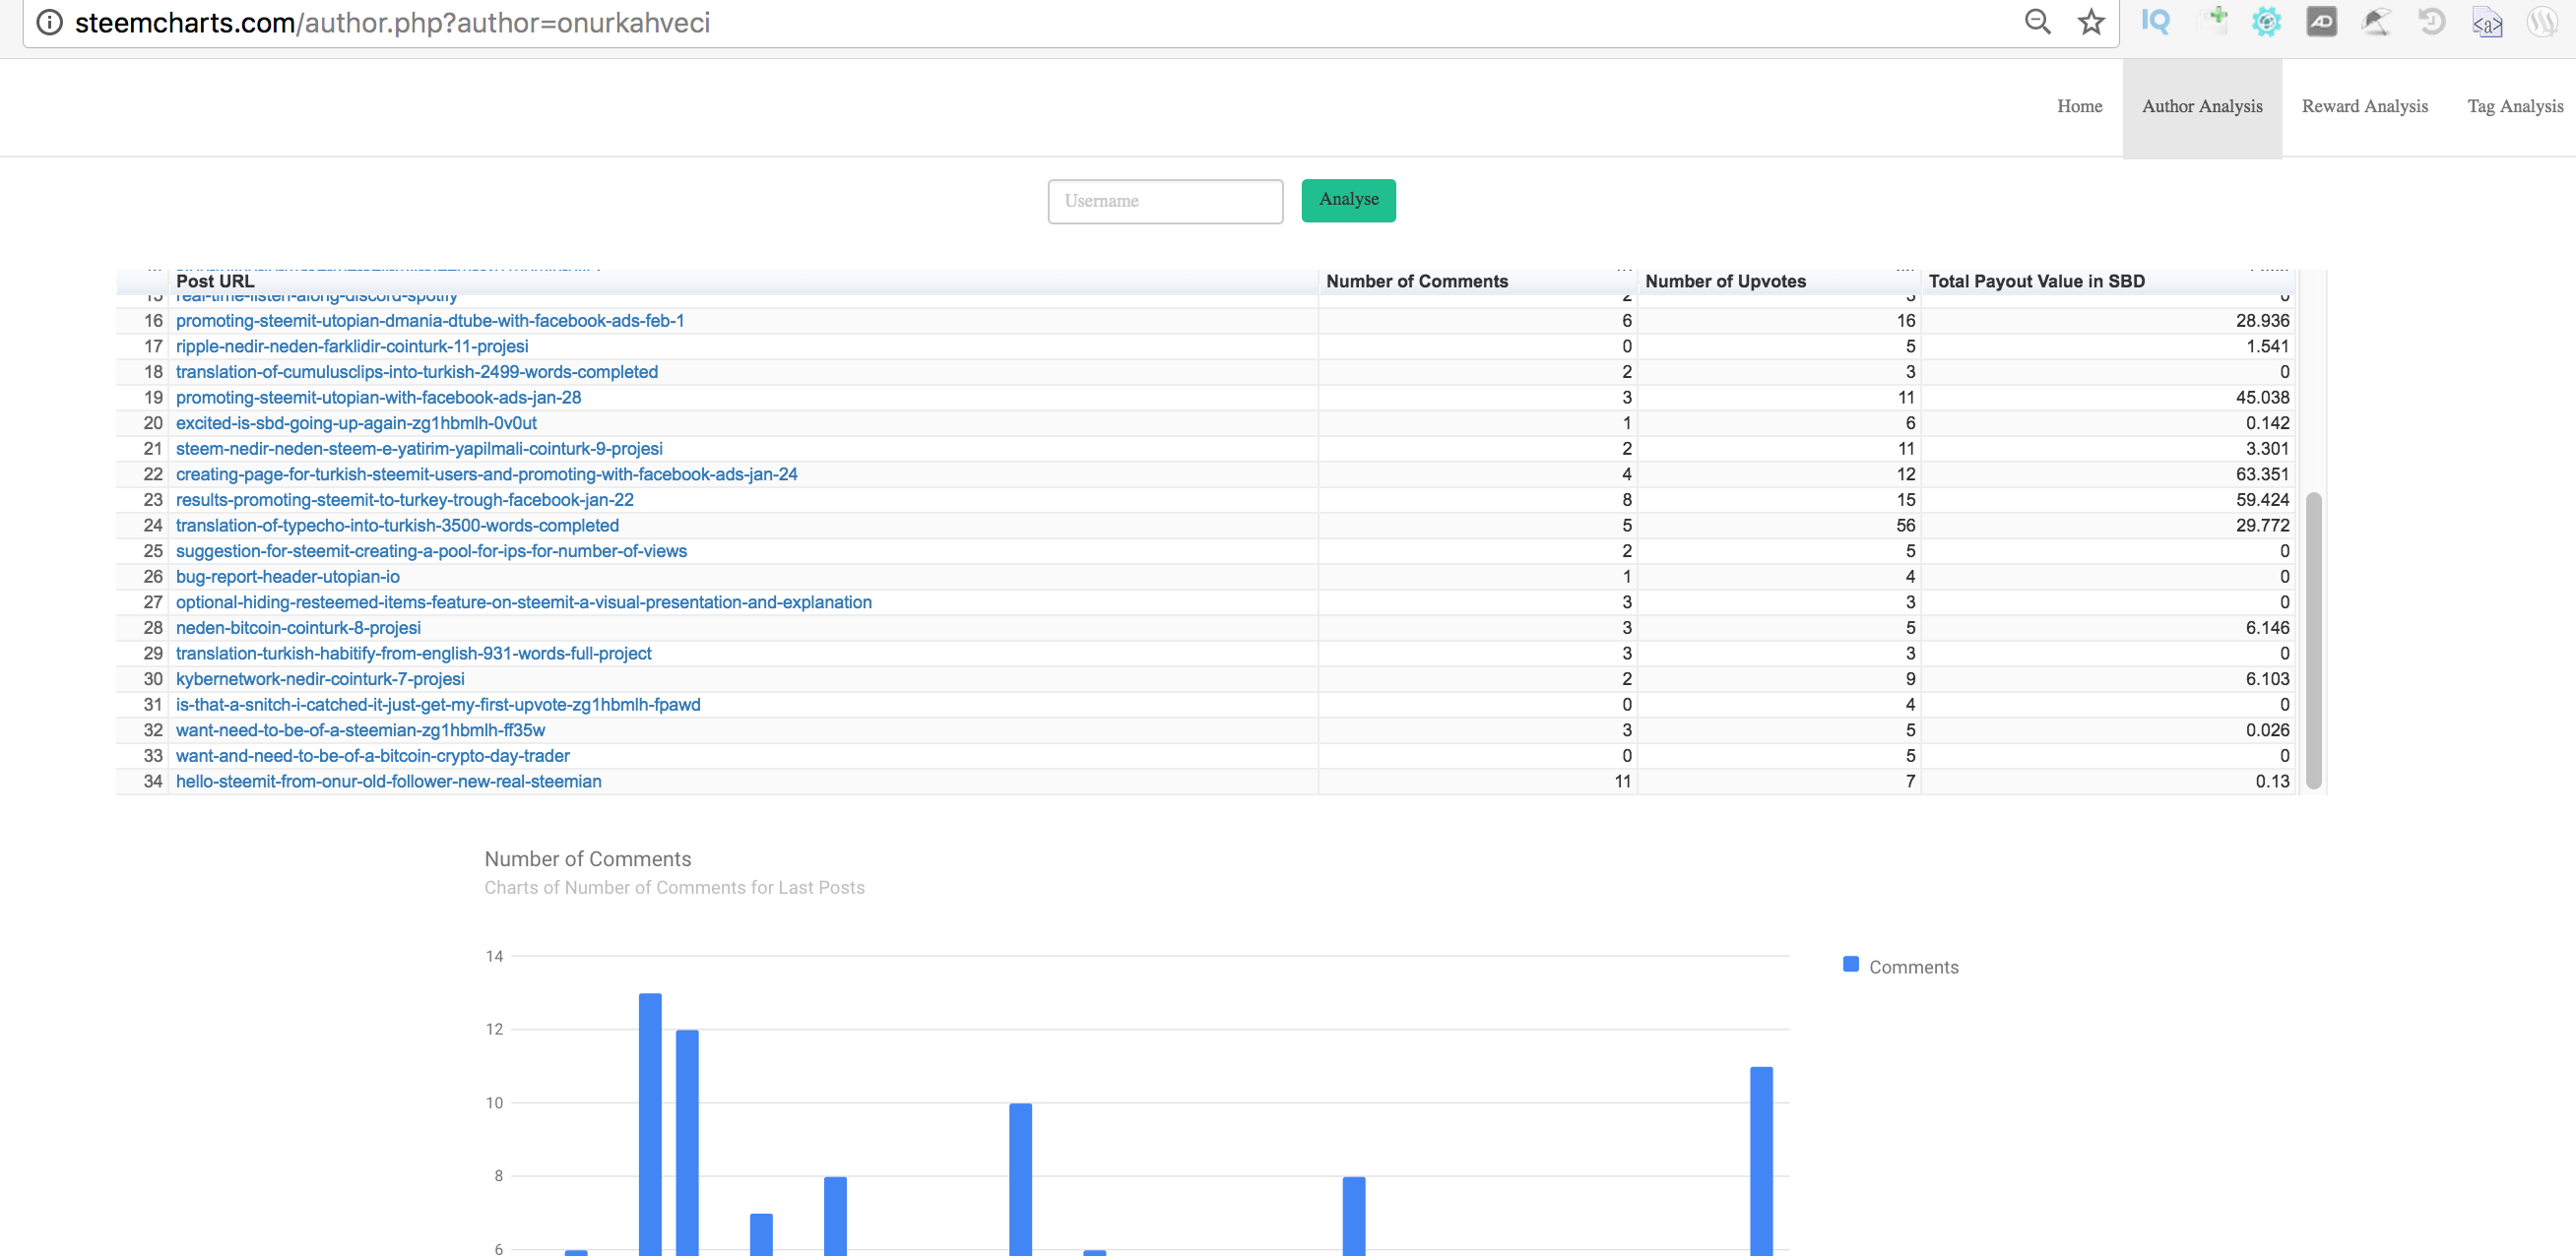Screen dimensions: 2576x1256
Task: Open the WordPress extension icon
Action: [x=2541, y=22]
